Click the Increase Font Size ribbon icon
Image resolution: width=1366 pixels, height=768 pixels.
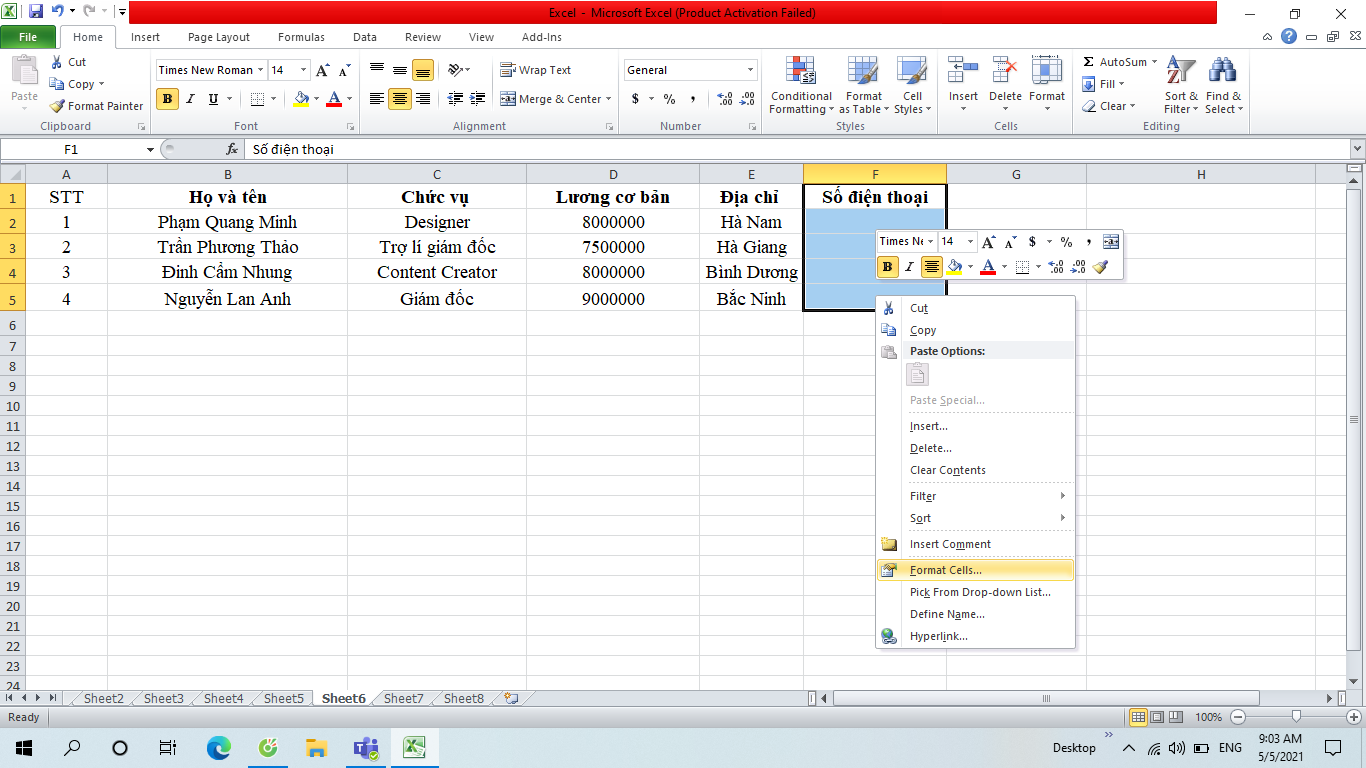tap(323, 70)
